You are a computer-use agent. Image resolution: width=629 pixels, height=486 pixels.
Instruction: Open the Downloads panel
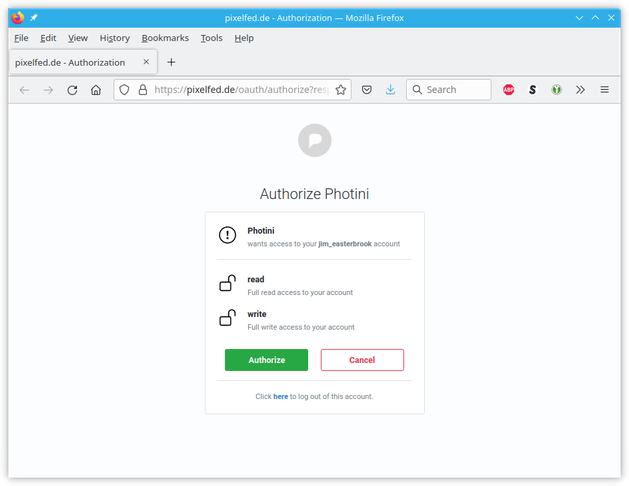390,90
